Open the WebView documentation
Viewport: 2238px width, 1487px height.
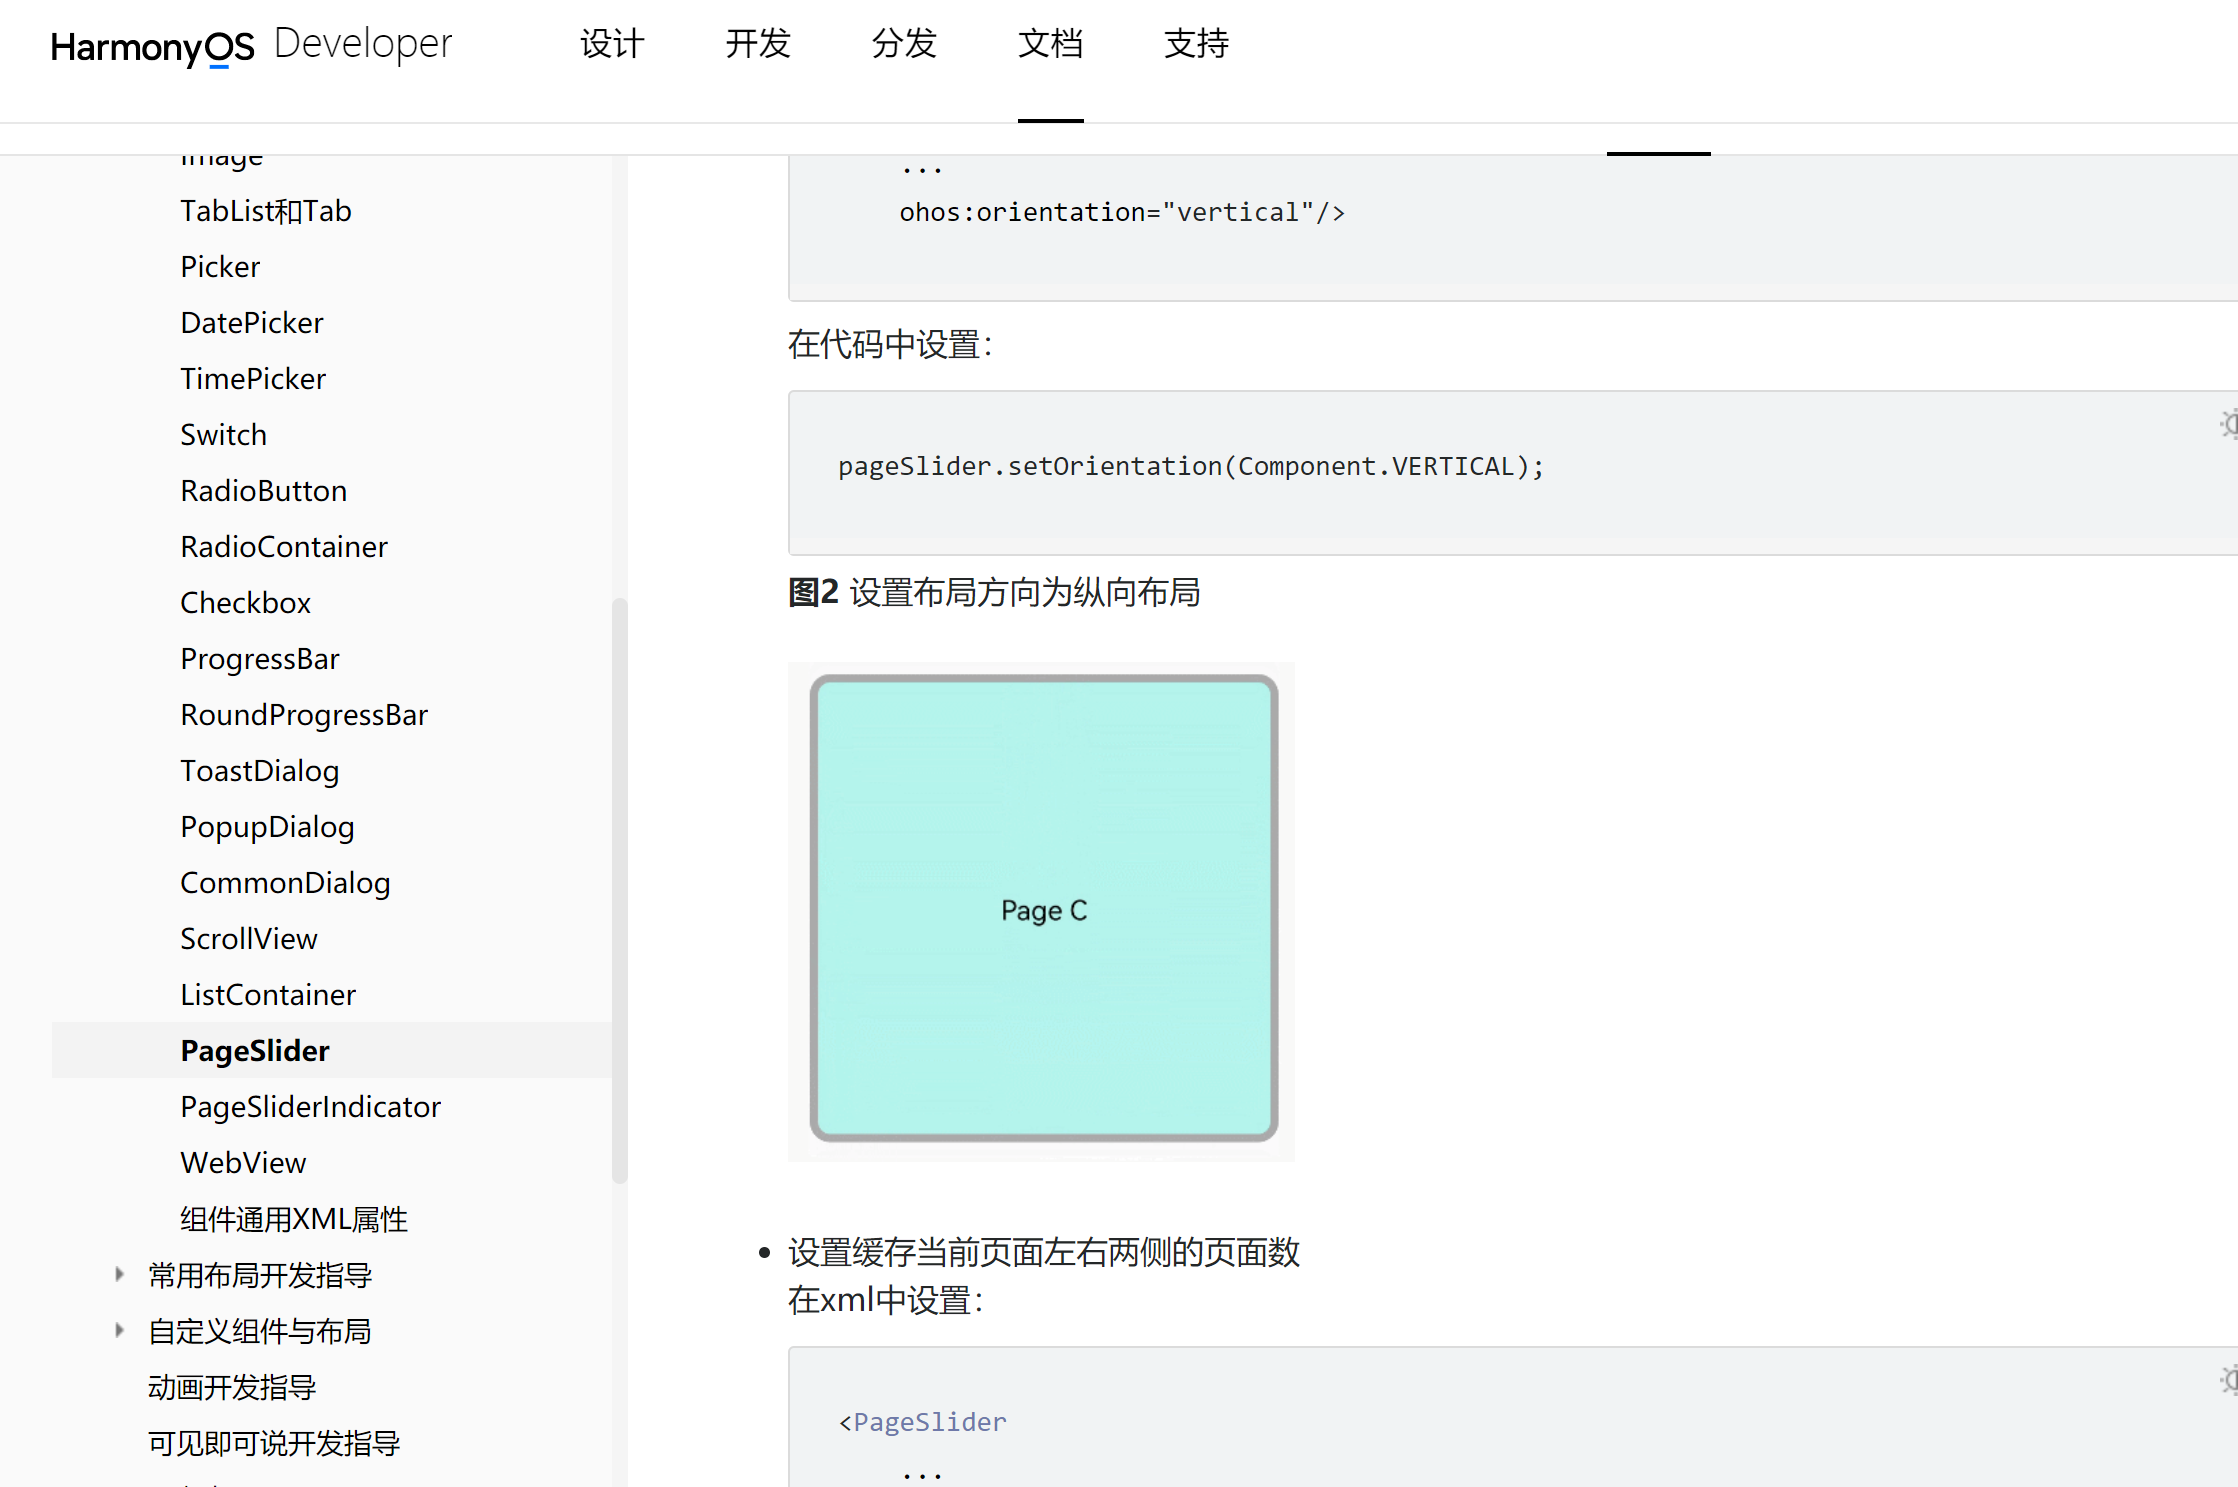click(244, 1162)
